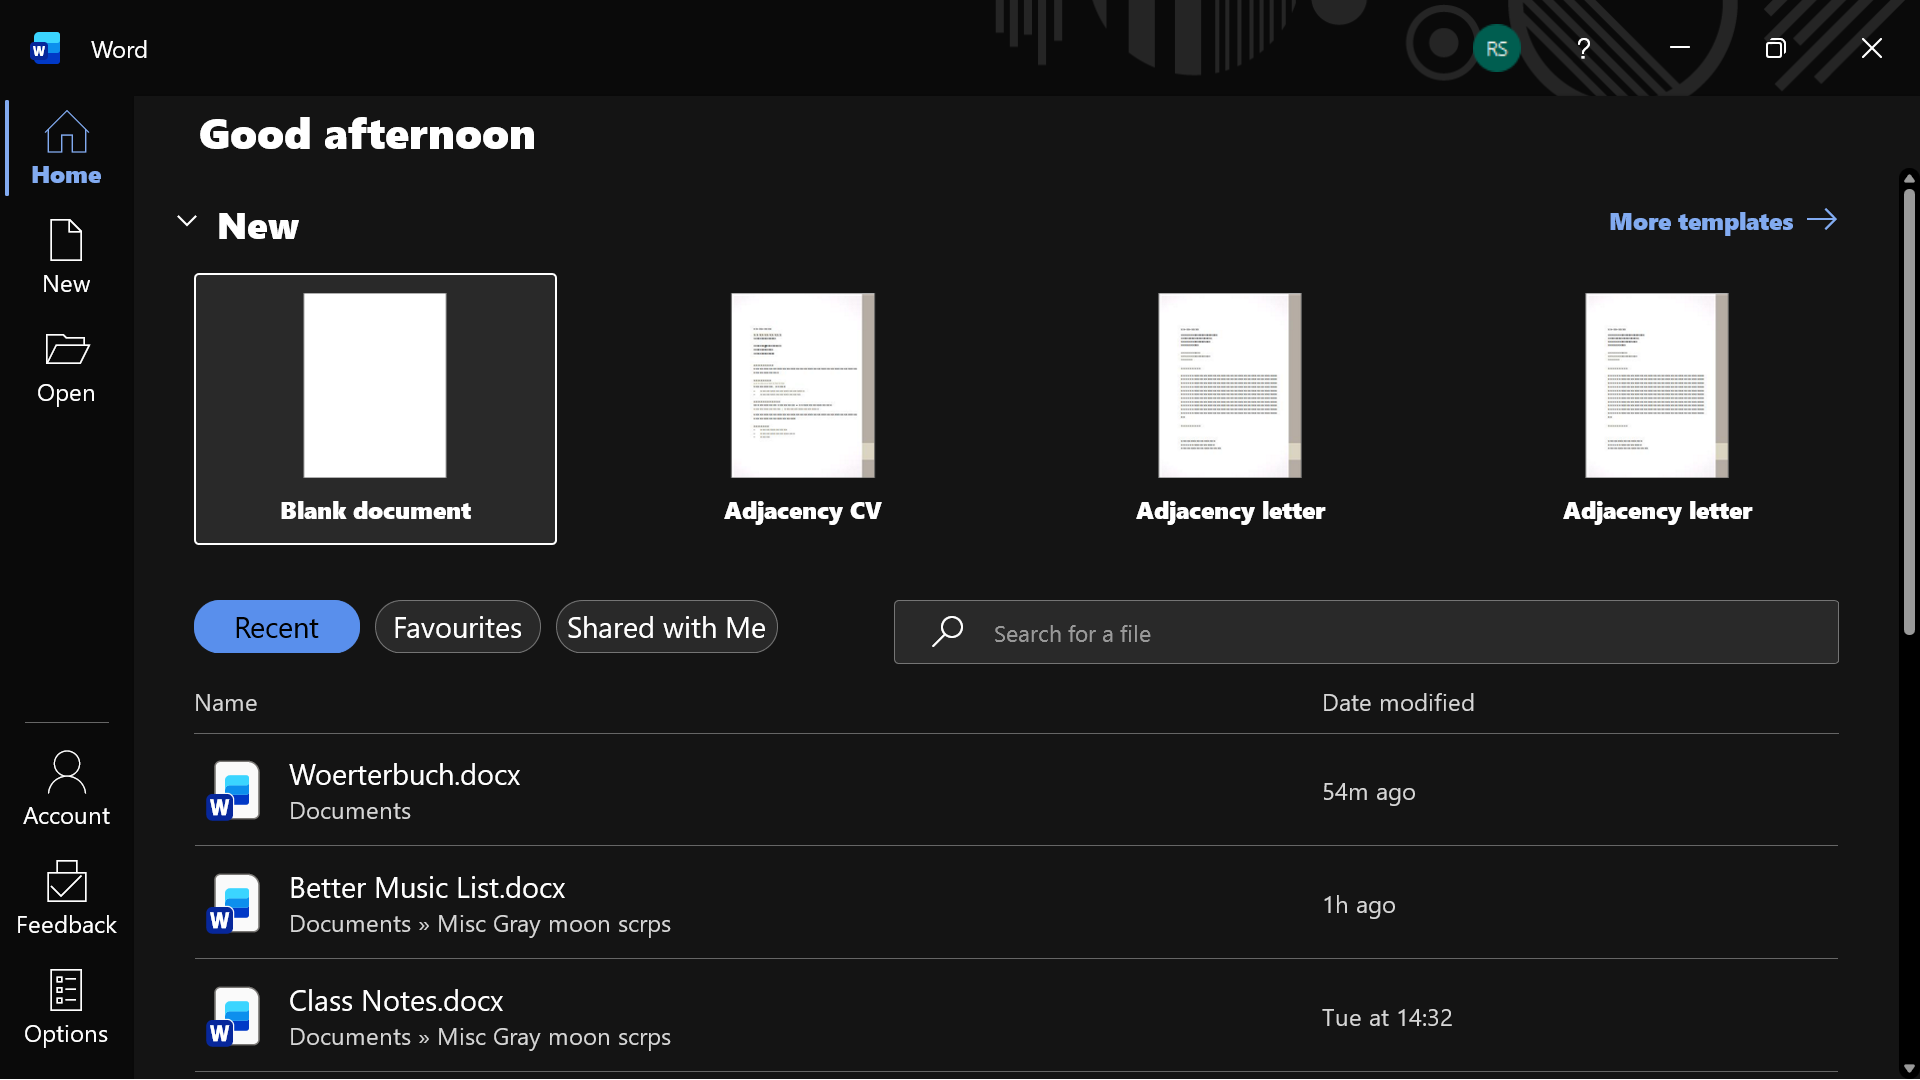This screenshot has height=1080, width=1920.
Task: Click the Tue at 14:32 timestamp
Action: click(x=1387, y=1018)
